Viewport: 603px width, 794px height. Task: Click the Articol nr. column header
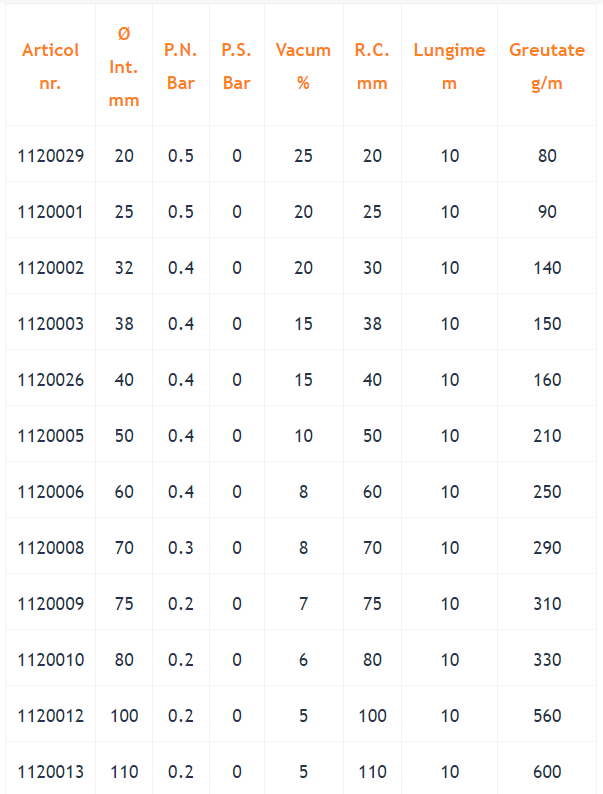[50, 66]
